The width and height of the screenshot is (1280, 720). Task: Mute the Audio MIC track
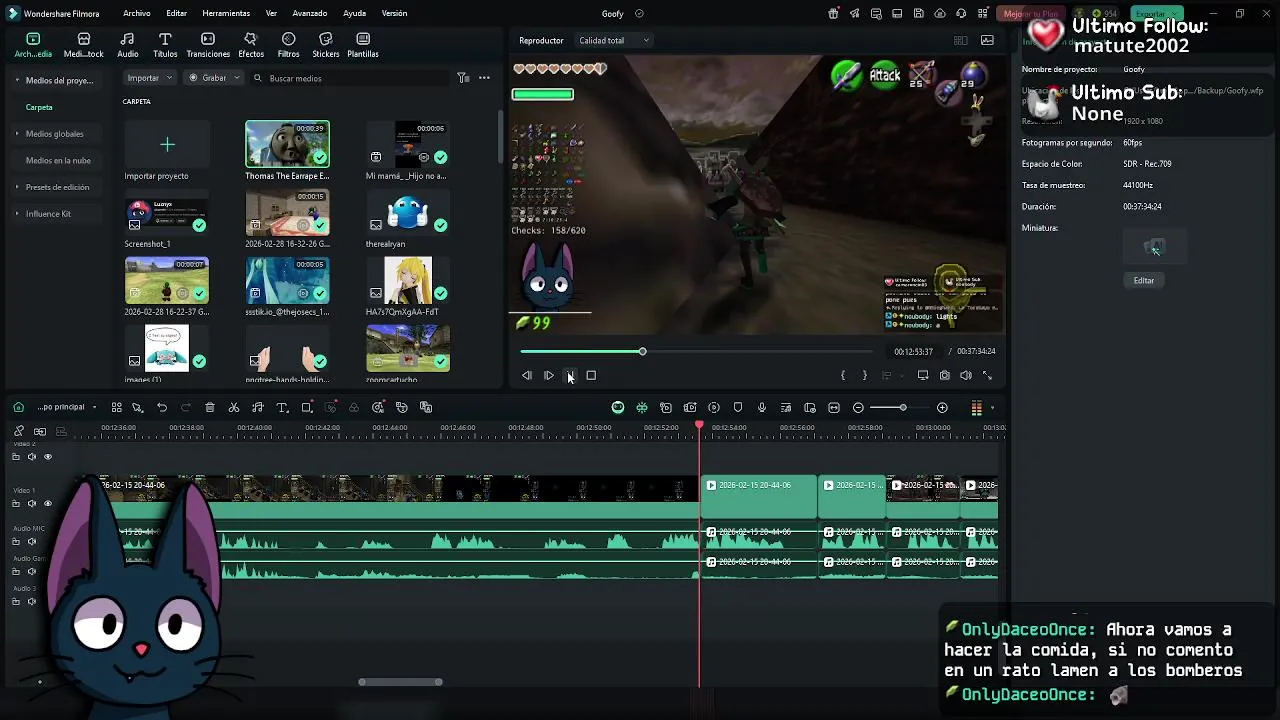[31, 541]
